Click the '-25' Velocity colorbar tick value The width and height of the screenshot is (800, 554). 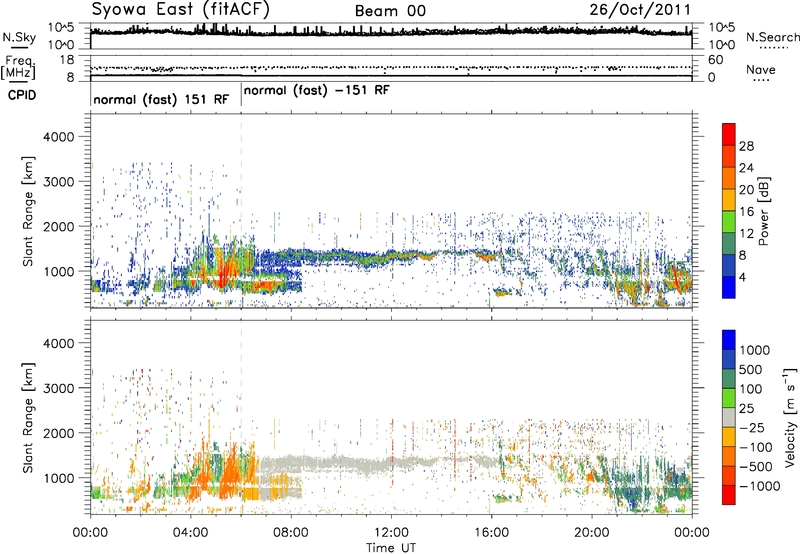point(752,428)
